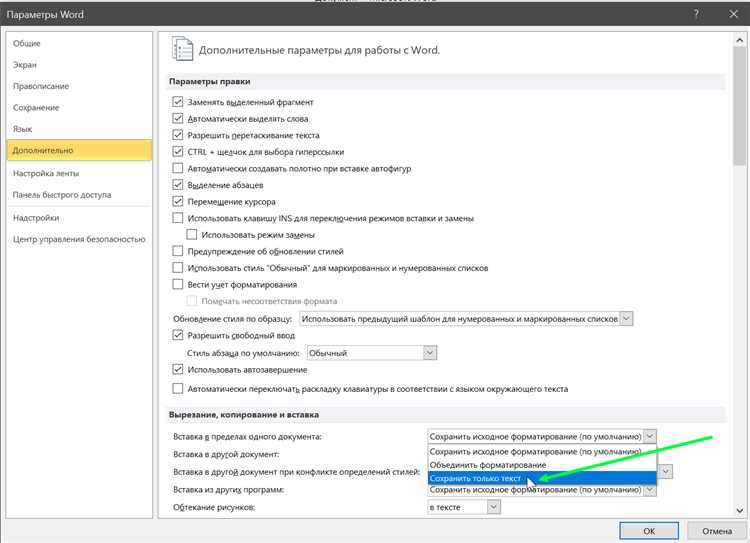Check Использовать стиль "Обычный" для списков
The height and width of the screenshot is (543, 750).
(x=177, y=268)
